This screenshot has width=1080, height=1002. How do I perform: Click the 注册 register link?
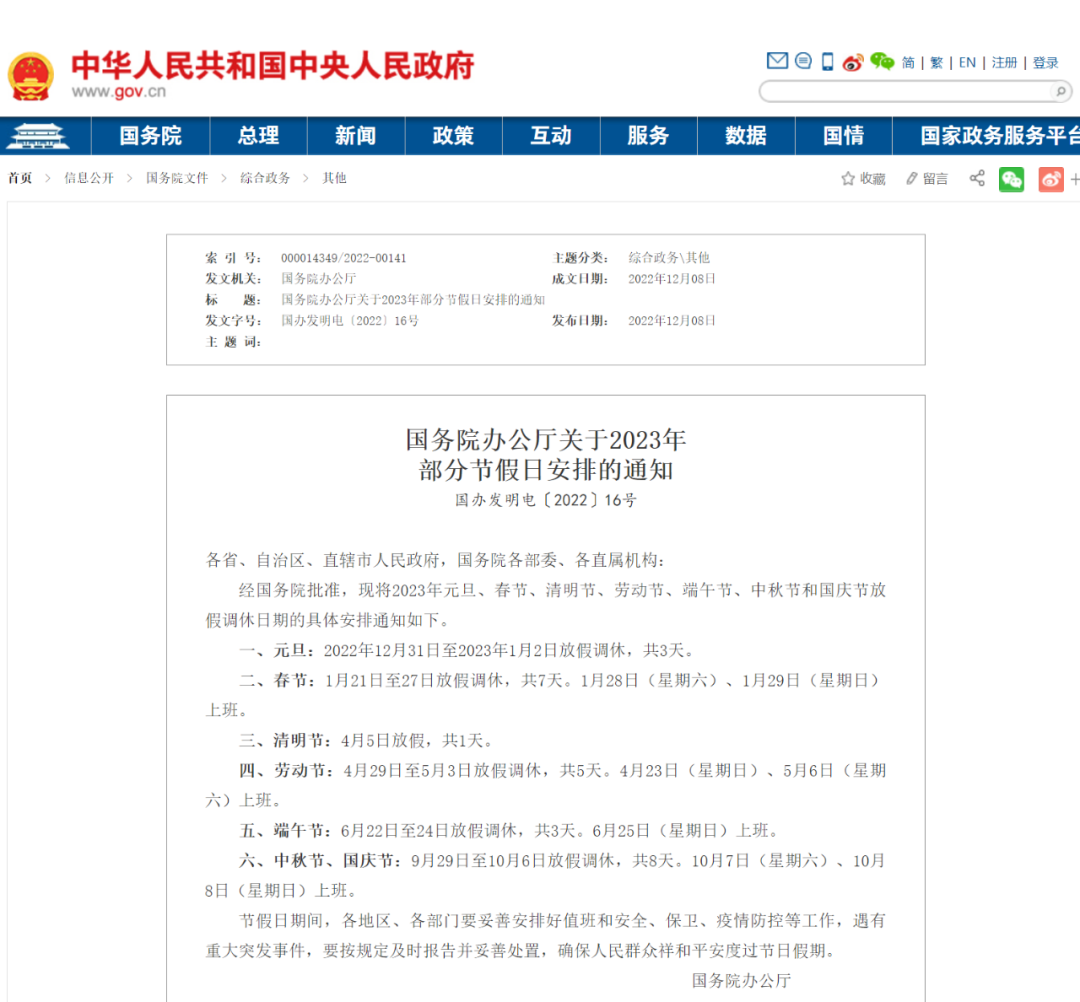(x=1004, y=63)
